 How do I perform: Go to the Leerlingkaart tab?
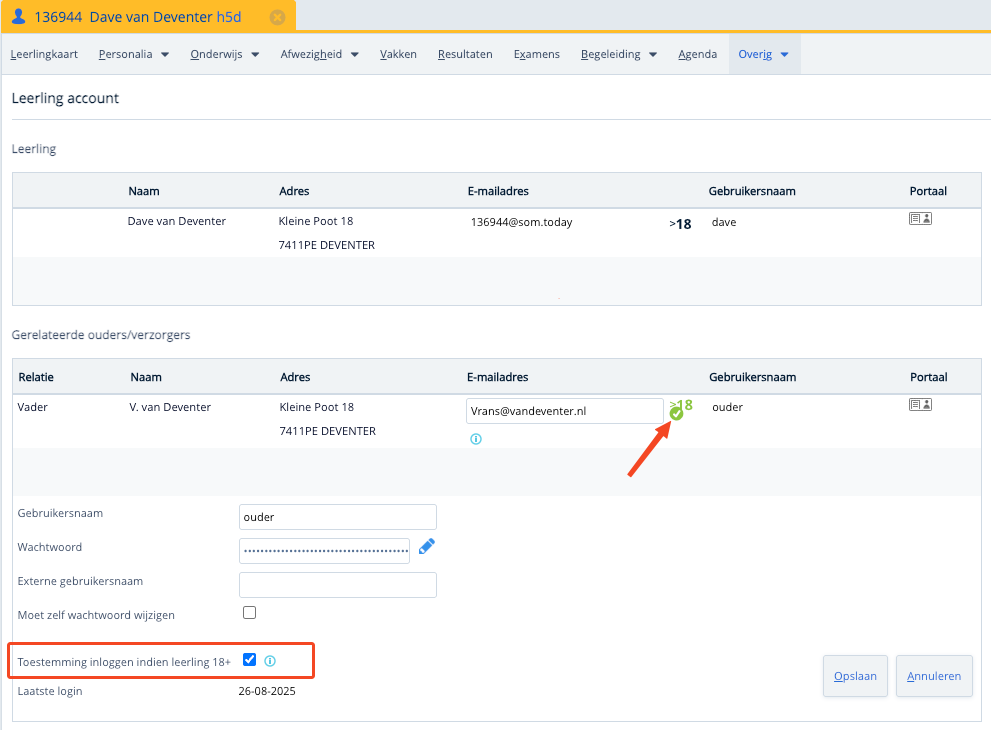44,54
